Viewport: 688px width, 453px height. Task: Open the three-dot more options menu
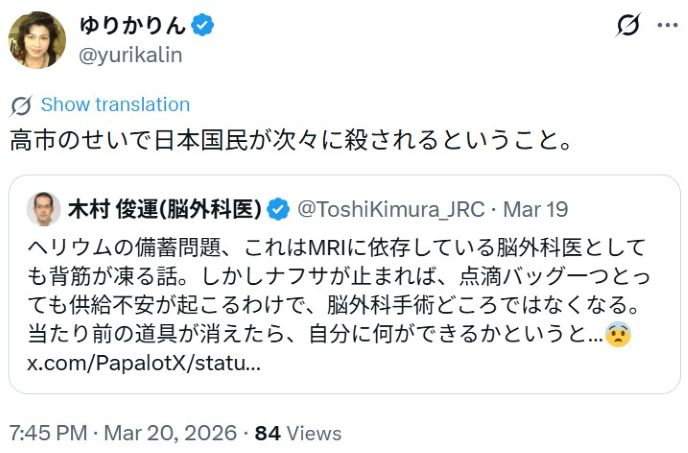tap(666, 25)
